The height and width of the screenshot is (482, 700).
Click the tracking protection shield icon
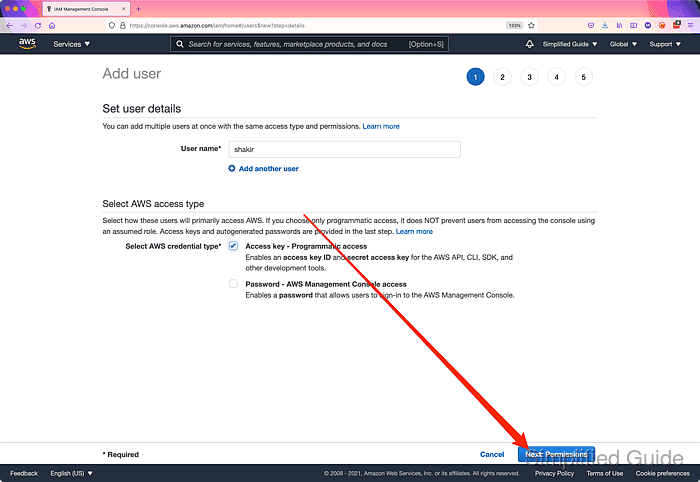pos(112,25)
